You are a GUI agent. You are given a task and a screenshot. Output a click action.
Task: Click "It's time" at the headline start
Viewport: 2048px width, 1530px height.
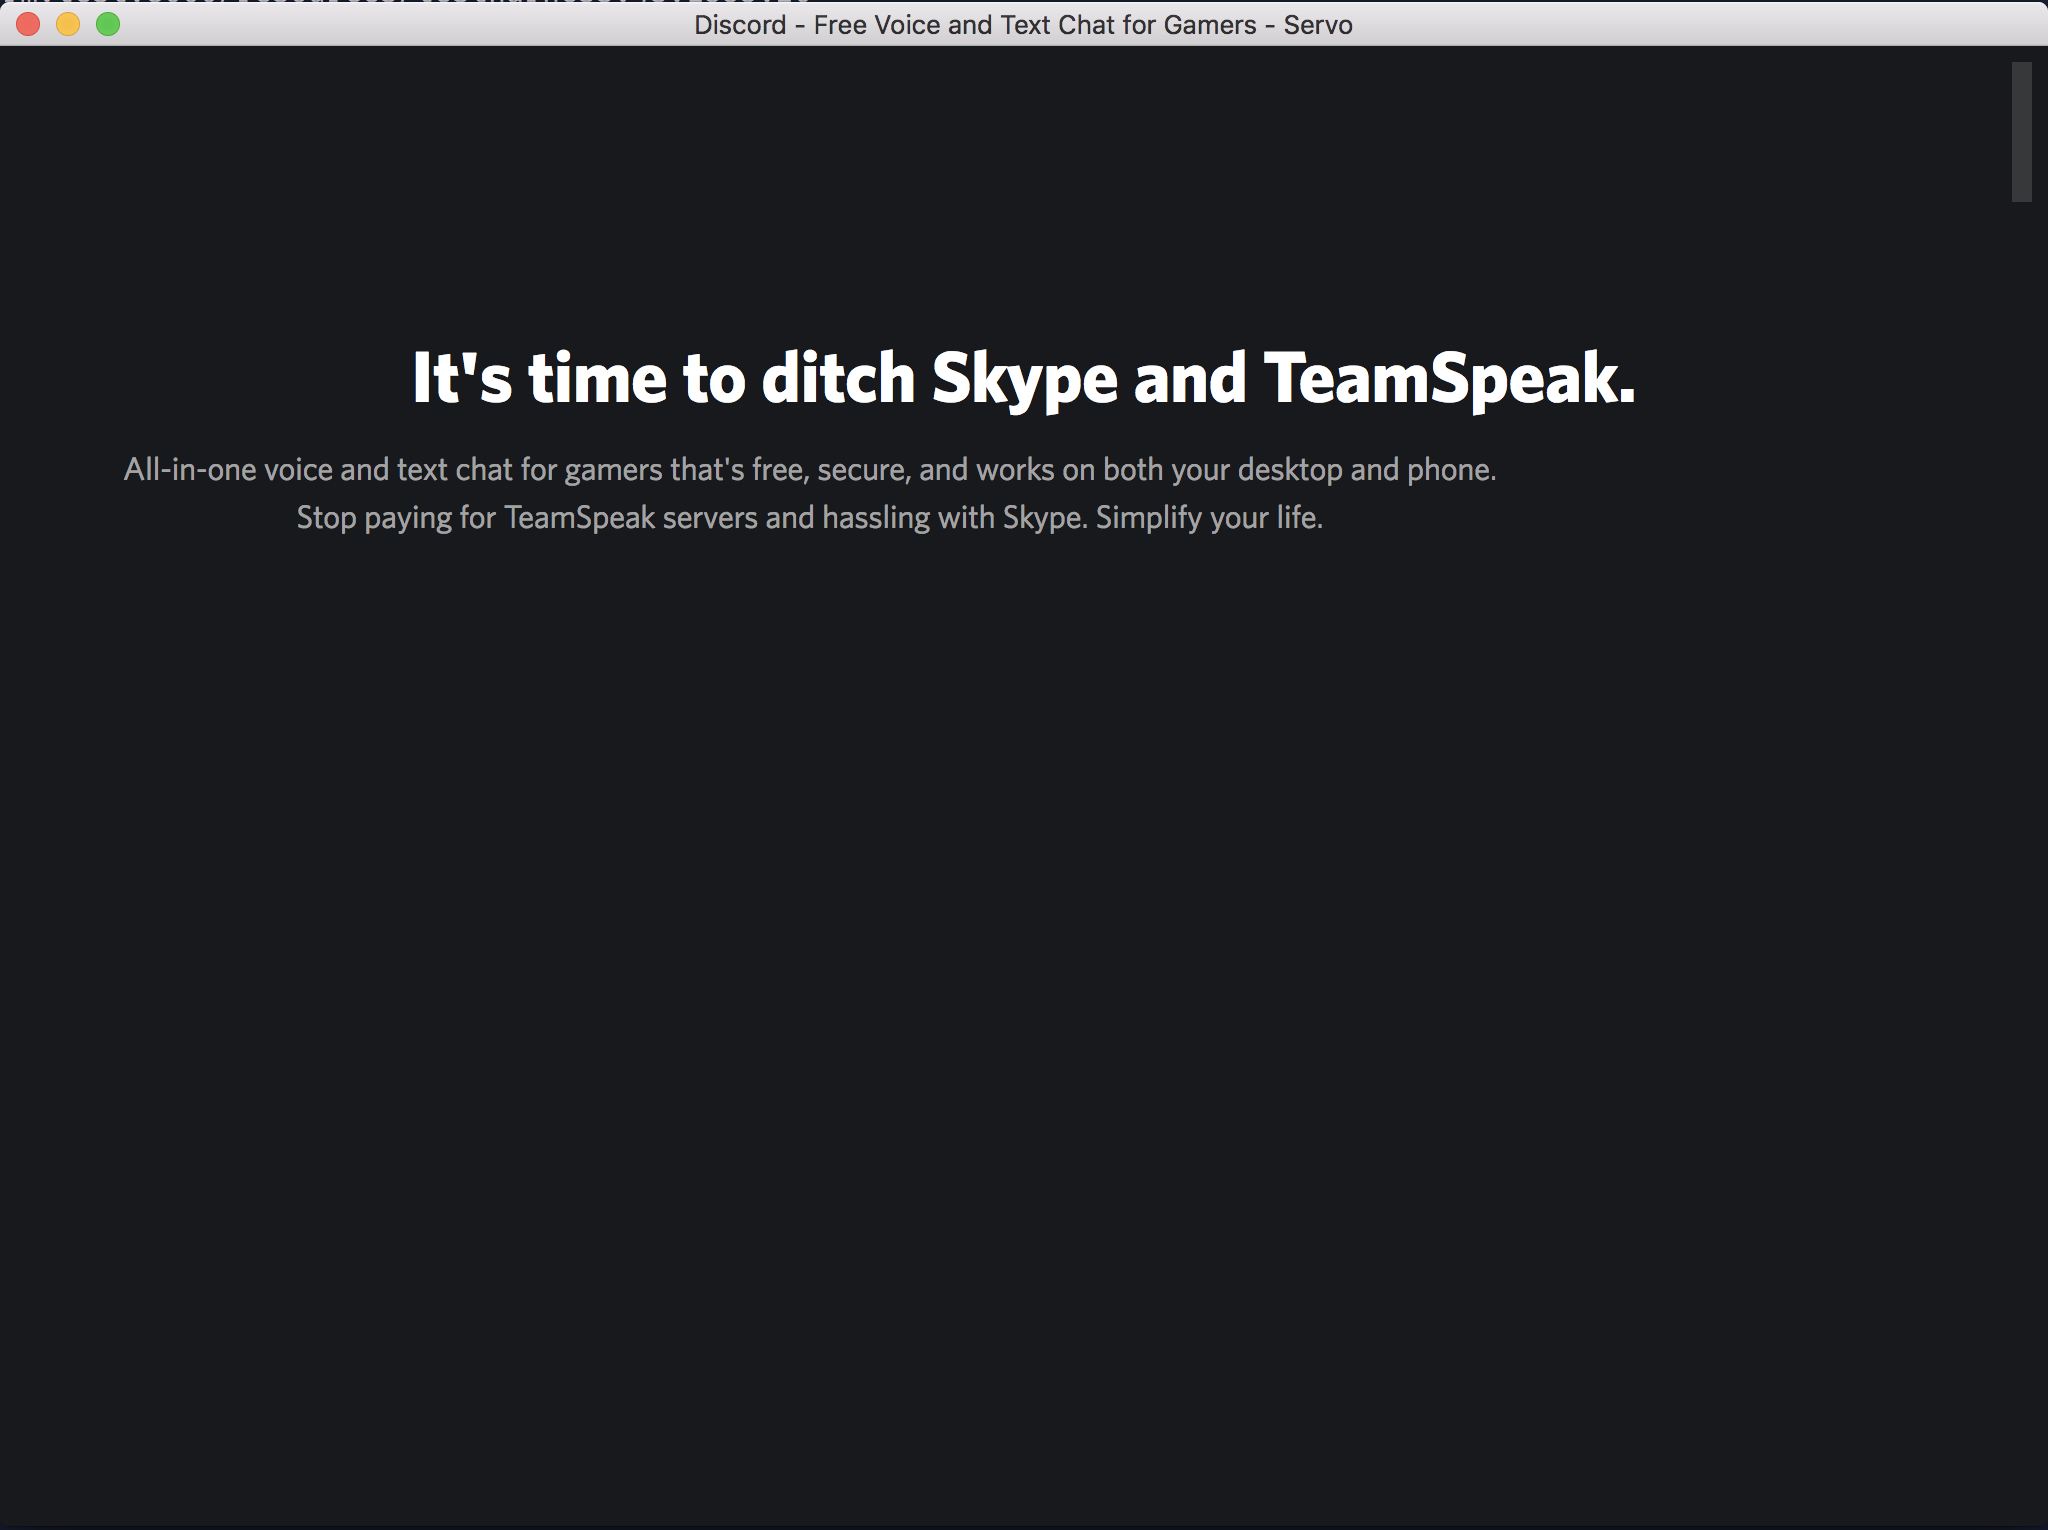click(539, 380)
